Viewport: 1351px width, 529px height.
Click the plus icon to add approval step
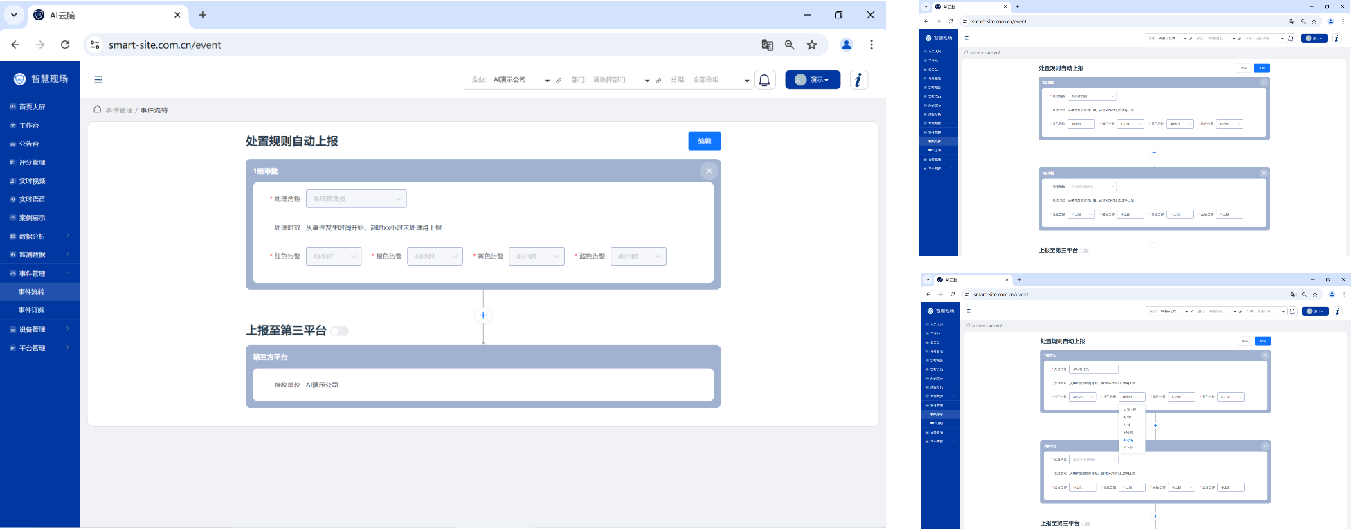pyautogui.click(x=483, y=315)
